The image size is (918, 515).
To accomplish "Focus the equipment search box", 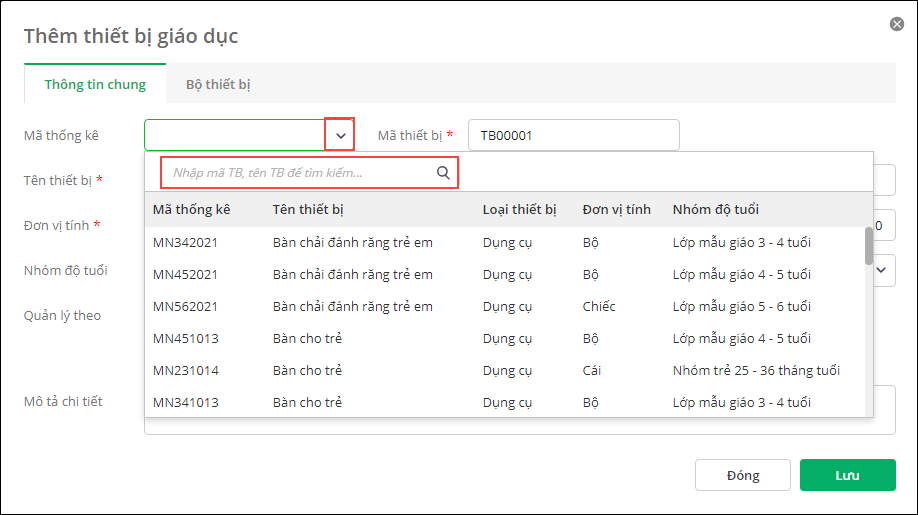I will pyautogui.click(x=300, y=173).
